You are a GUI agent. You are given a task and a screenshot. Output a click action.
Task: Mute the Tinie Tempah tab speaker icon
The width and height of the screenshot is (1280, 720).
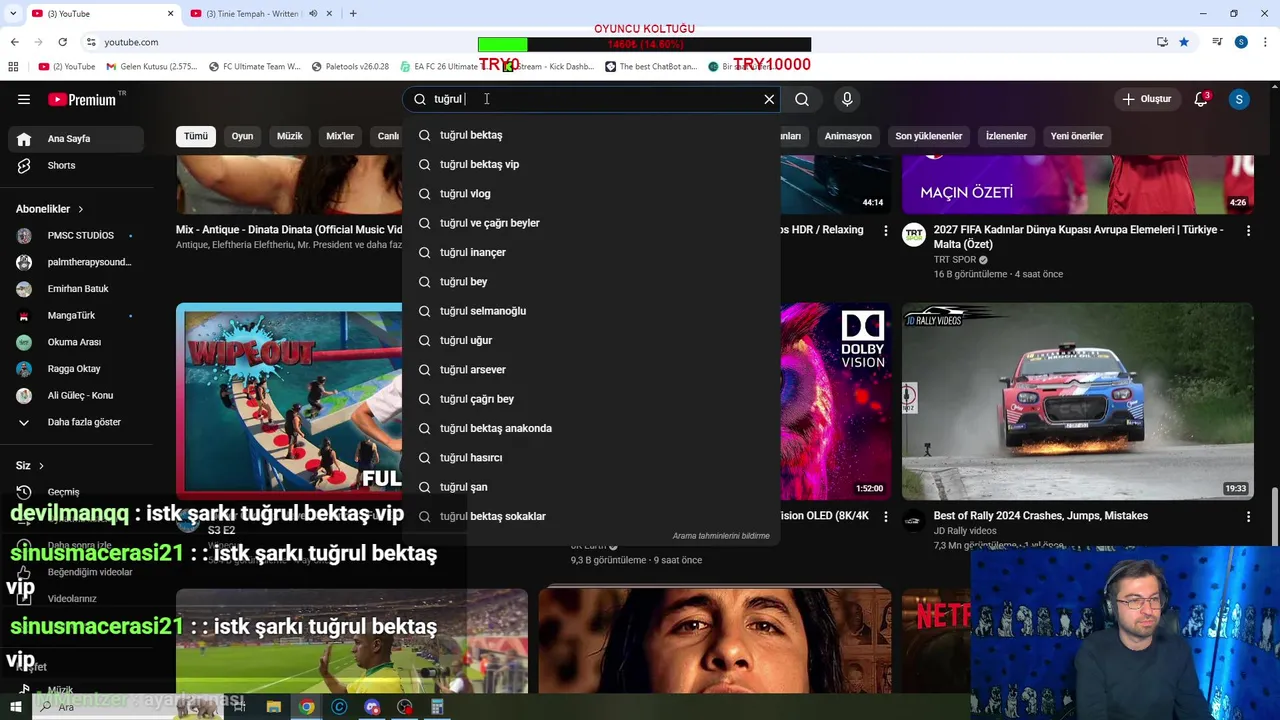click(313, 14)
